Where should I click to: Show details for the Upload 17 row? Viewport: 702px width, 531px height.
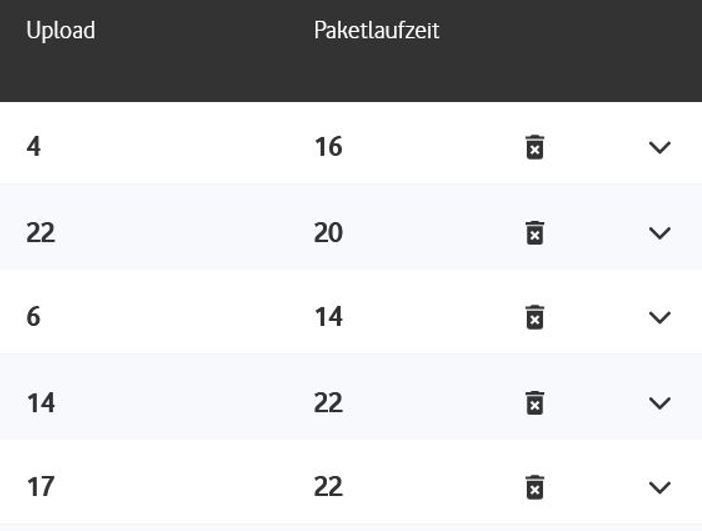coord(659,487)
